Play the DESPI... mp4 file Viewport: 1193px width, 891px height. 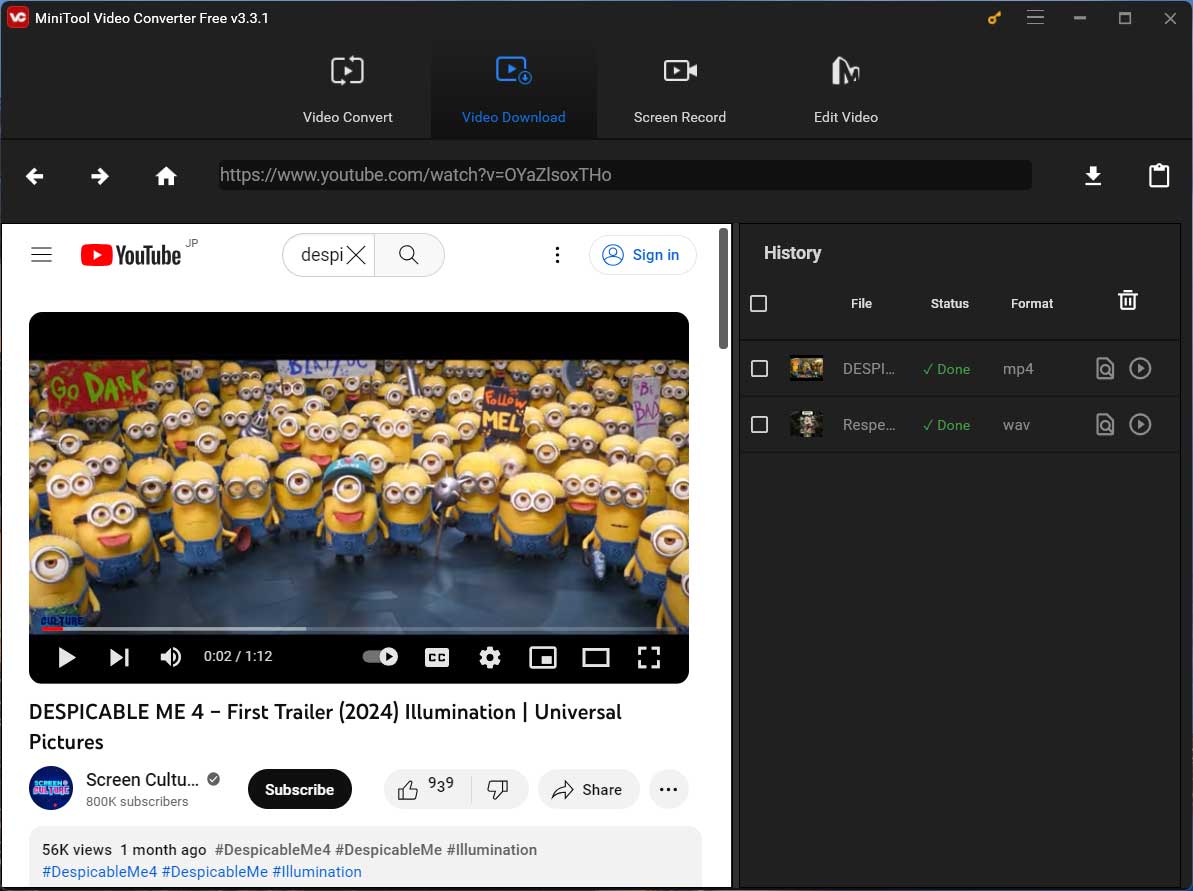pos(1140,369)
